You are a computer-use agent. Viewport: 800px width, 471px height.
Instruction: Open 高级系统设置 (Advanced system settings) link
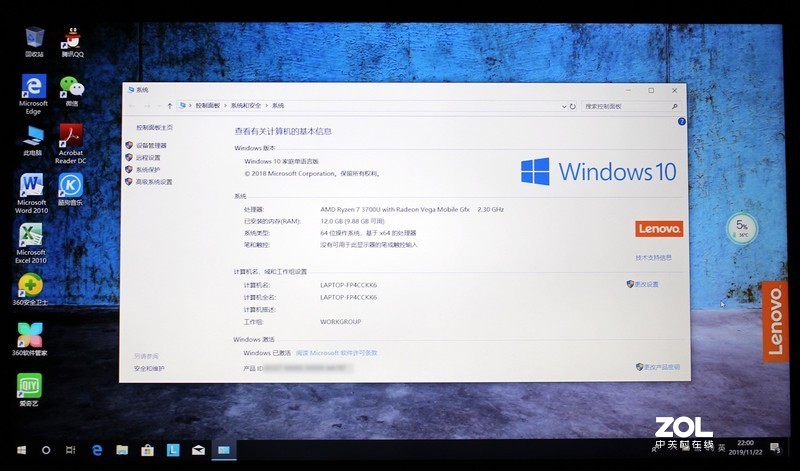[x=154, y=182]
